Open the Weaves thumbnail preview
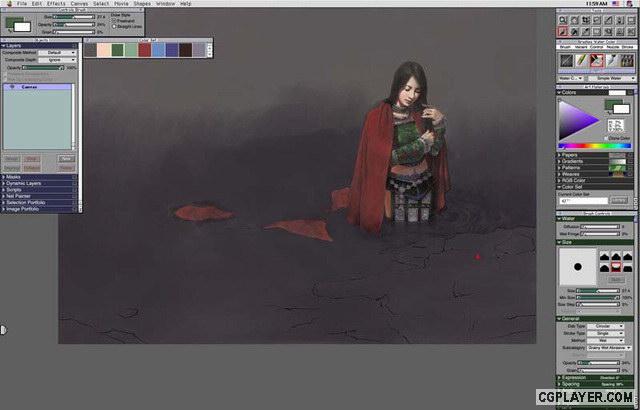The height and width of the screenshot is (410, 640). (618, 174)
